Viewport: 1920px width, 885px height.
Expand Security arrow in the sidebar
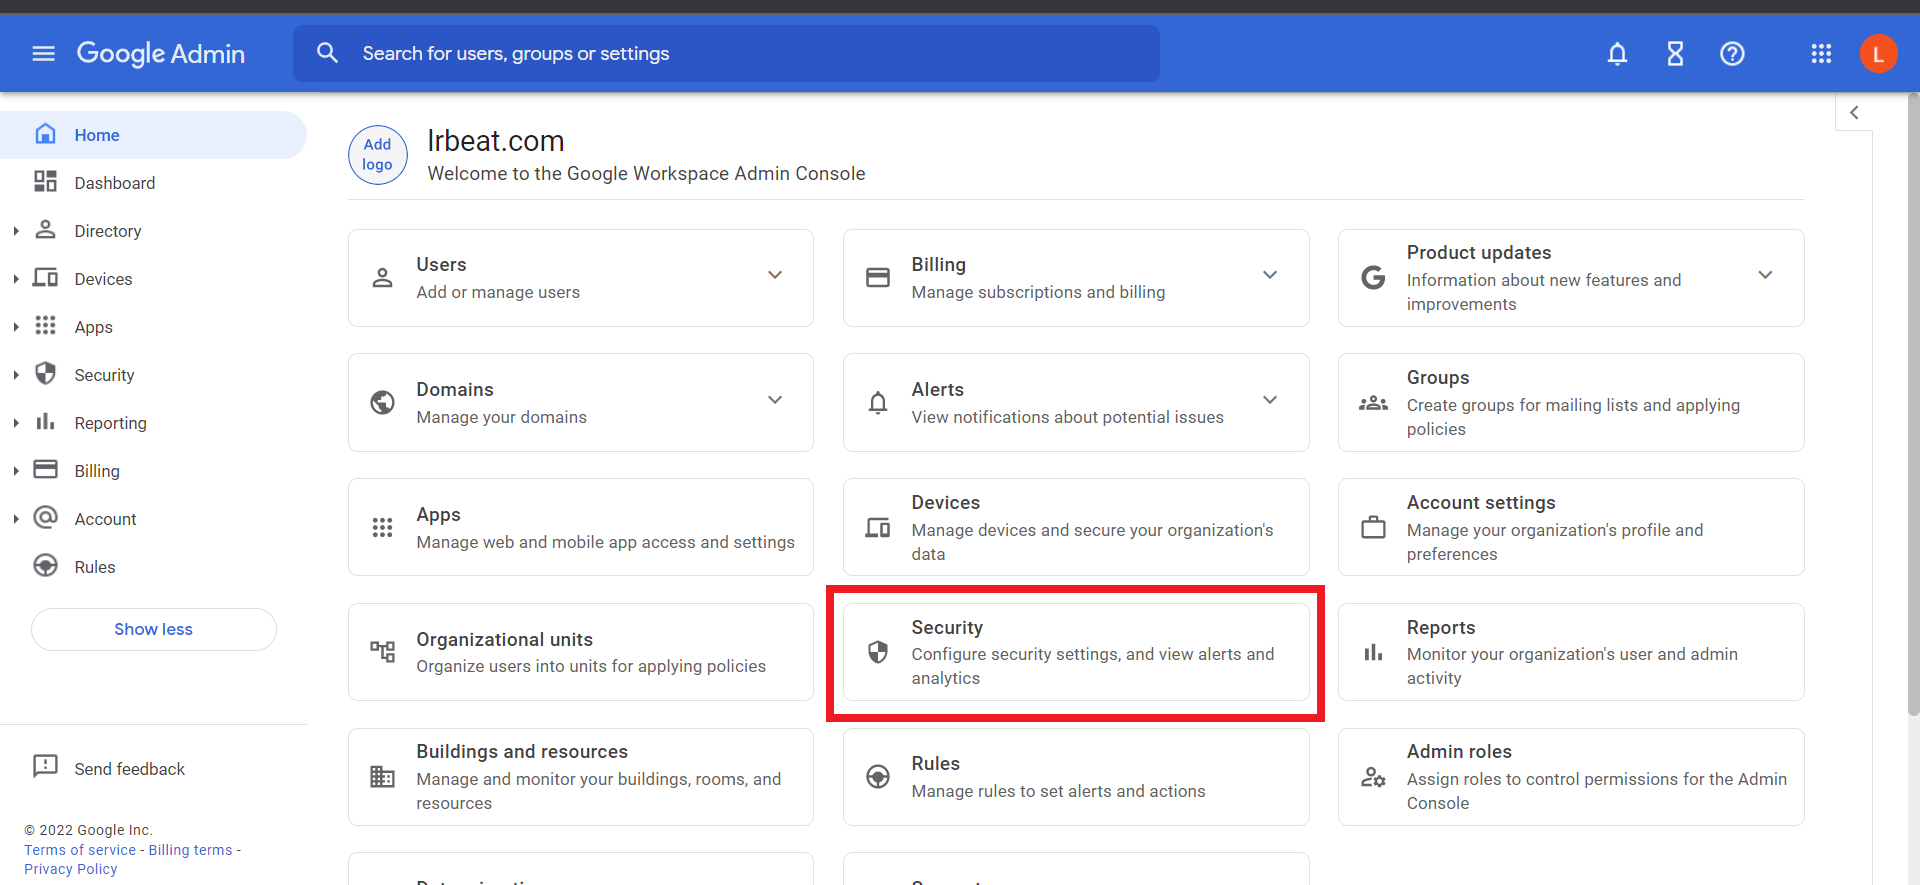pos(16,375)
